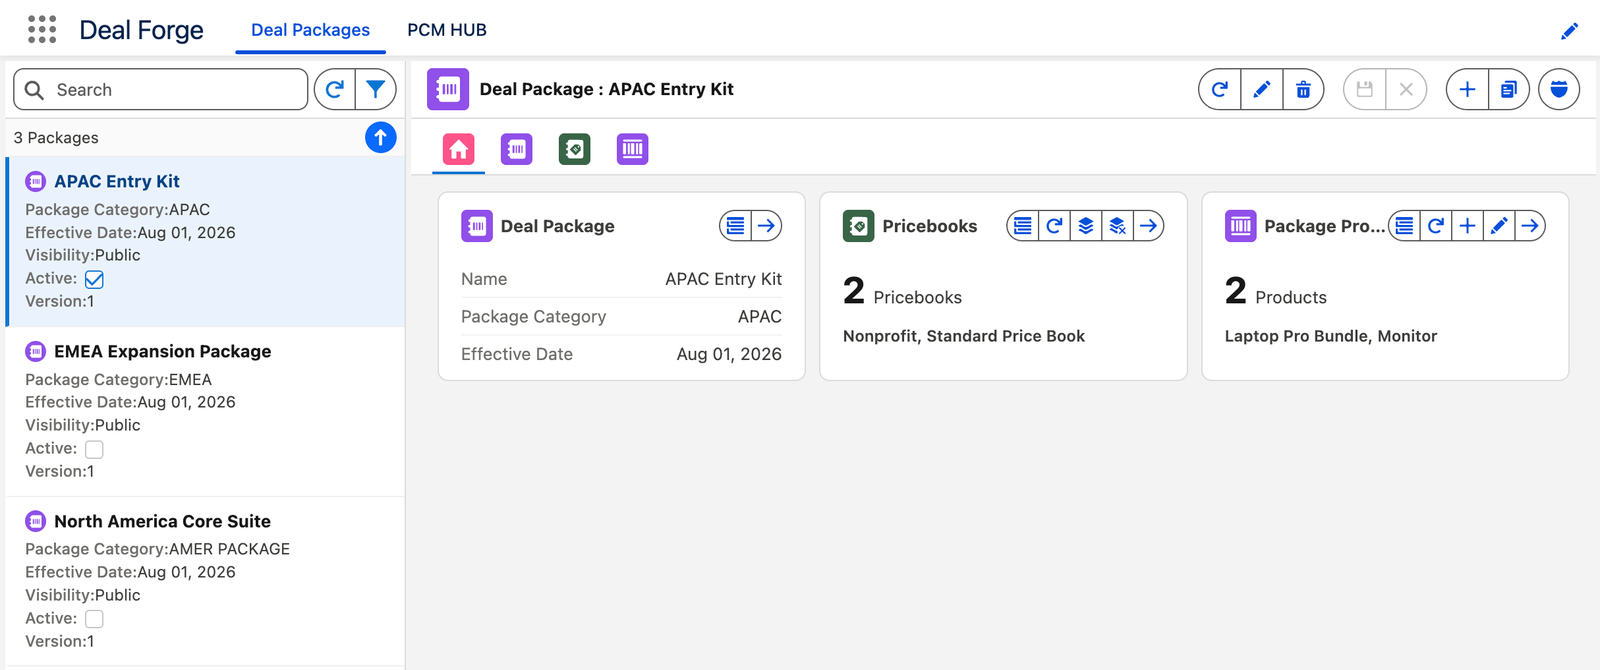Add a product via plus on Package Products card

1467,226
